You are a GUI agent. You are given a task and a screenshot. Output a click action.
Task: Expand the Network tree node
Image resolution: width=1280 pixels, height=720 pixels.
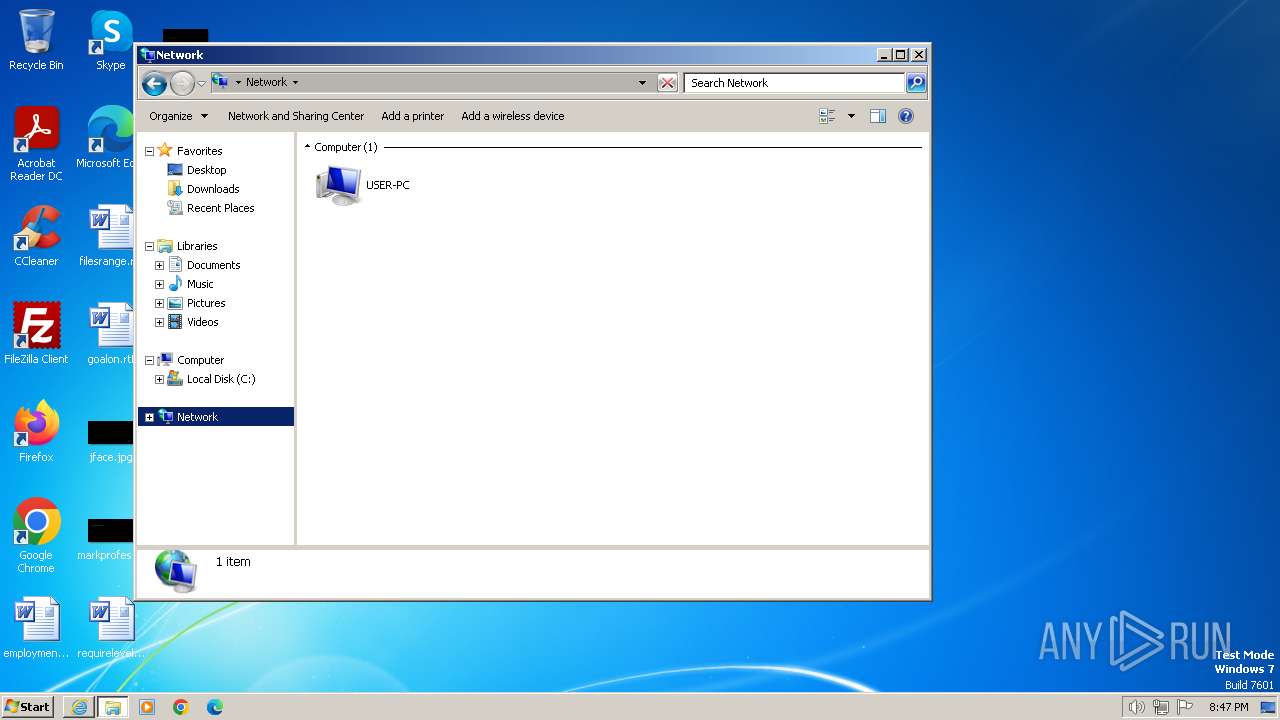149,417
